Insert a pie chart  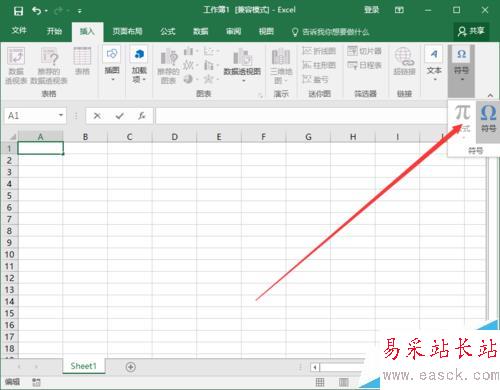tap(190, 79)
